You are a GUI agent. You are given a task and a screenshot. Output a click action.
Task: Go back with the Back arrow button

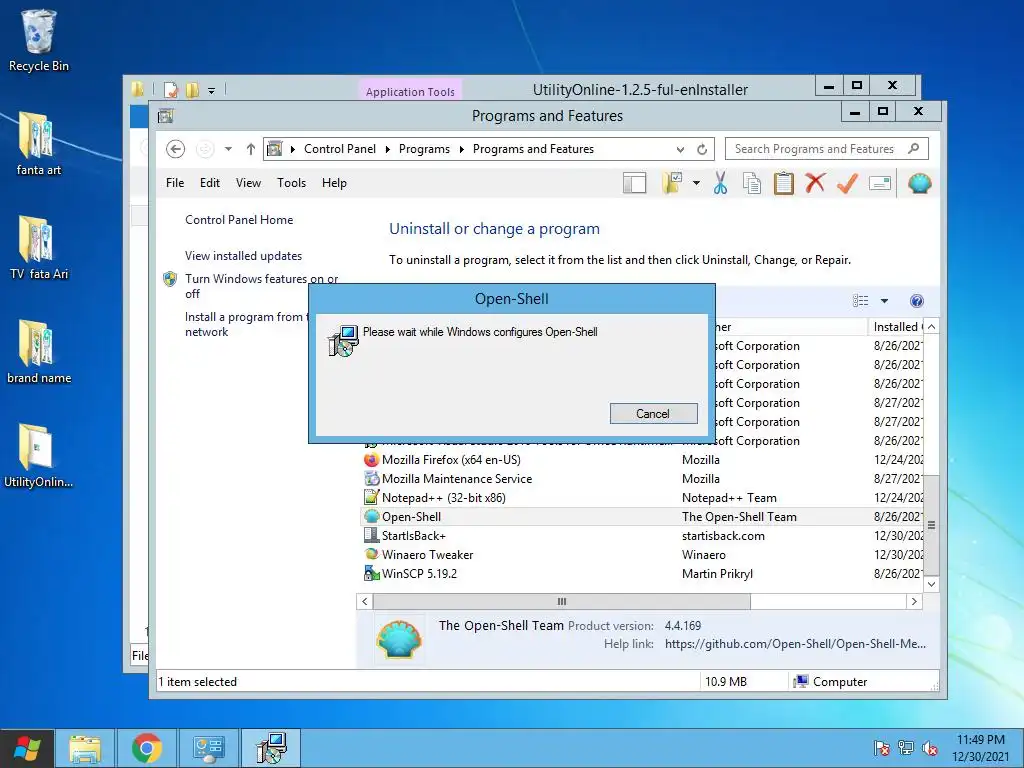(x=175, y=149)
